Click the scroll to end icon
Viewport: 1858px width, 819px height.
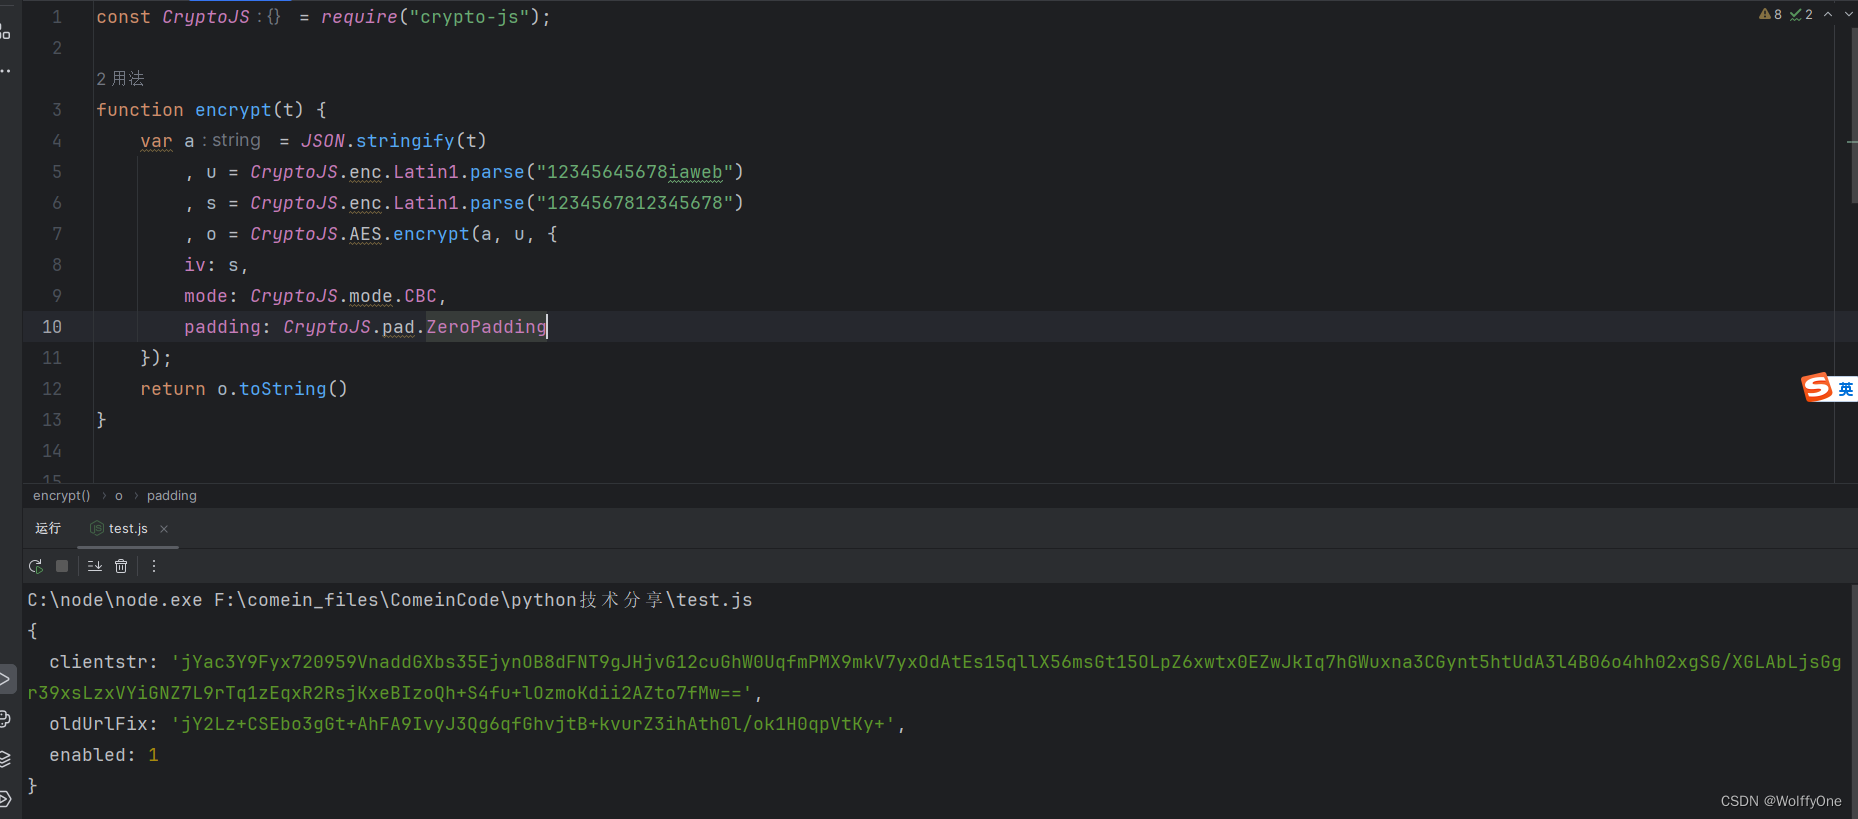pos(95,566)
